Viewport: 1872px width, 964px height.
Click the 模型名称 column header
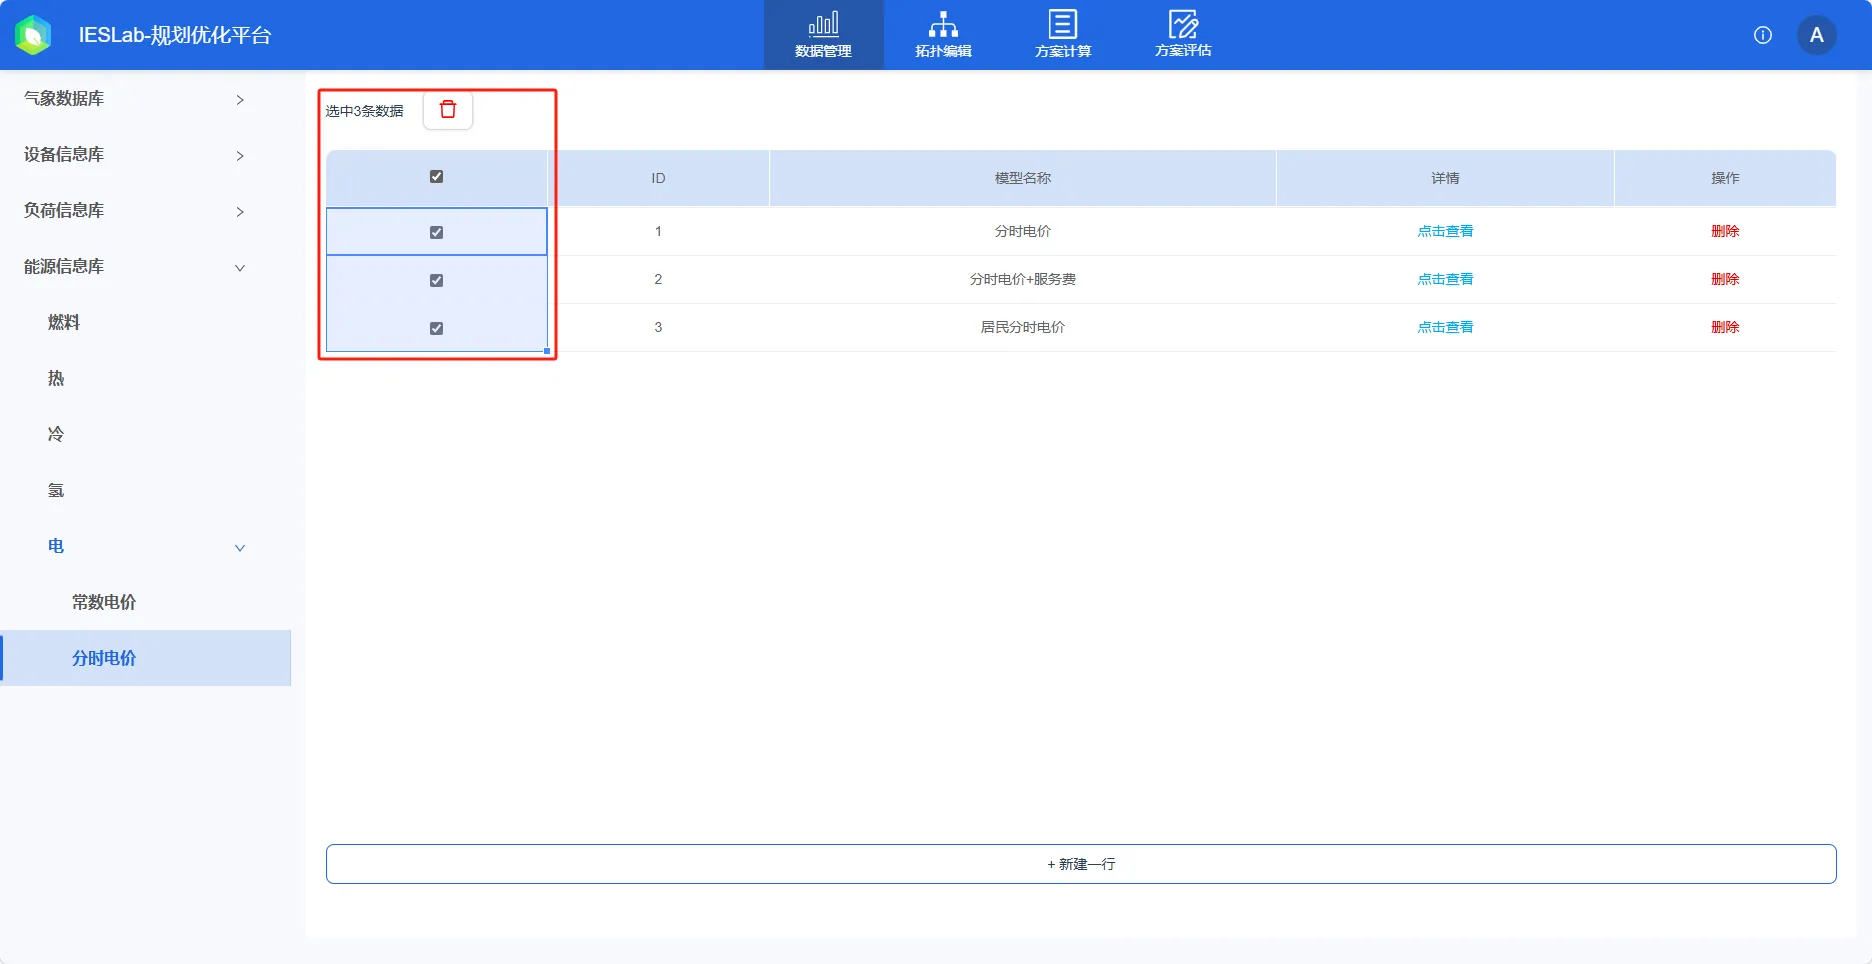(x=1023, y=178)
